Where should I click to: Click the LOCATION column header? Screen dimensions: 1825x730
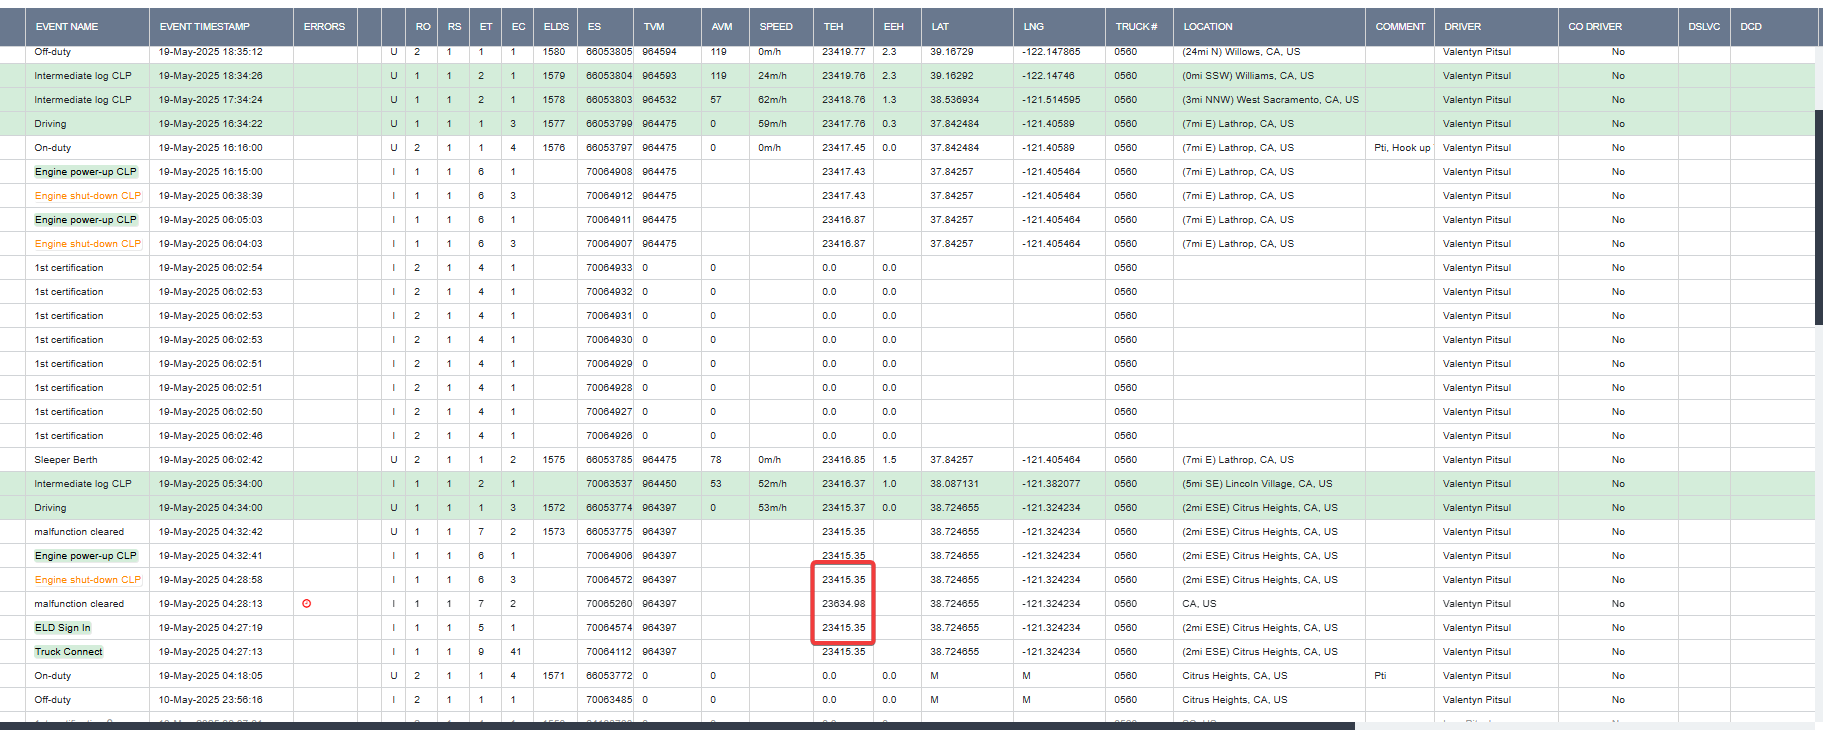(1208, 27)
